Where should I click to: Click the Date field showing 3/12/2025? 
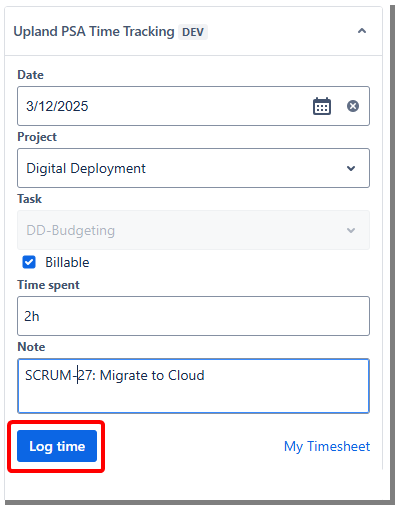point(193,106)
